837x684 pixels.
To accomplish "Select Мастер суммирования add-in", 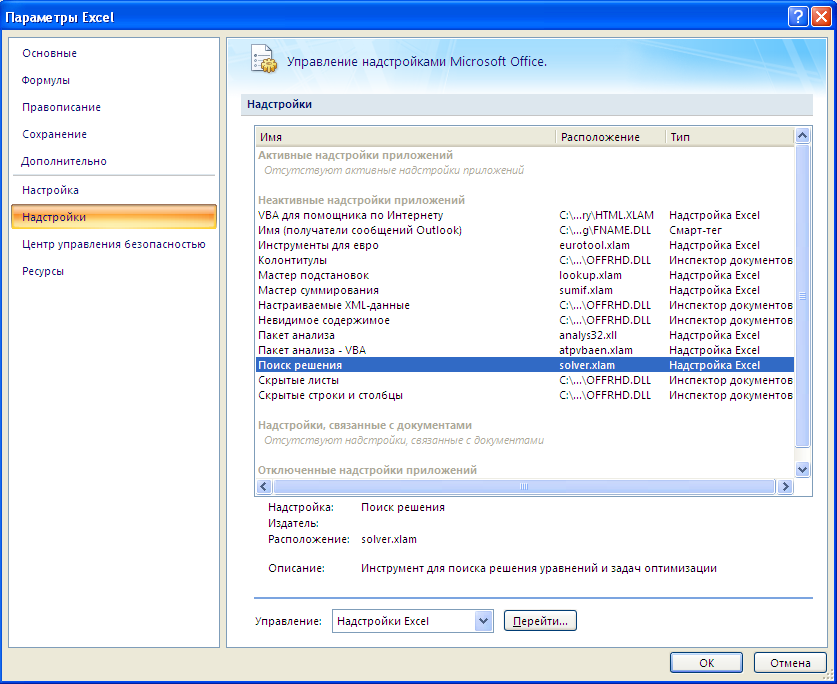I will (525, 290).
